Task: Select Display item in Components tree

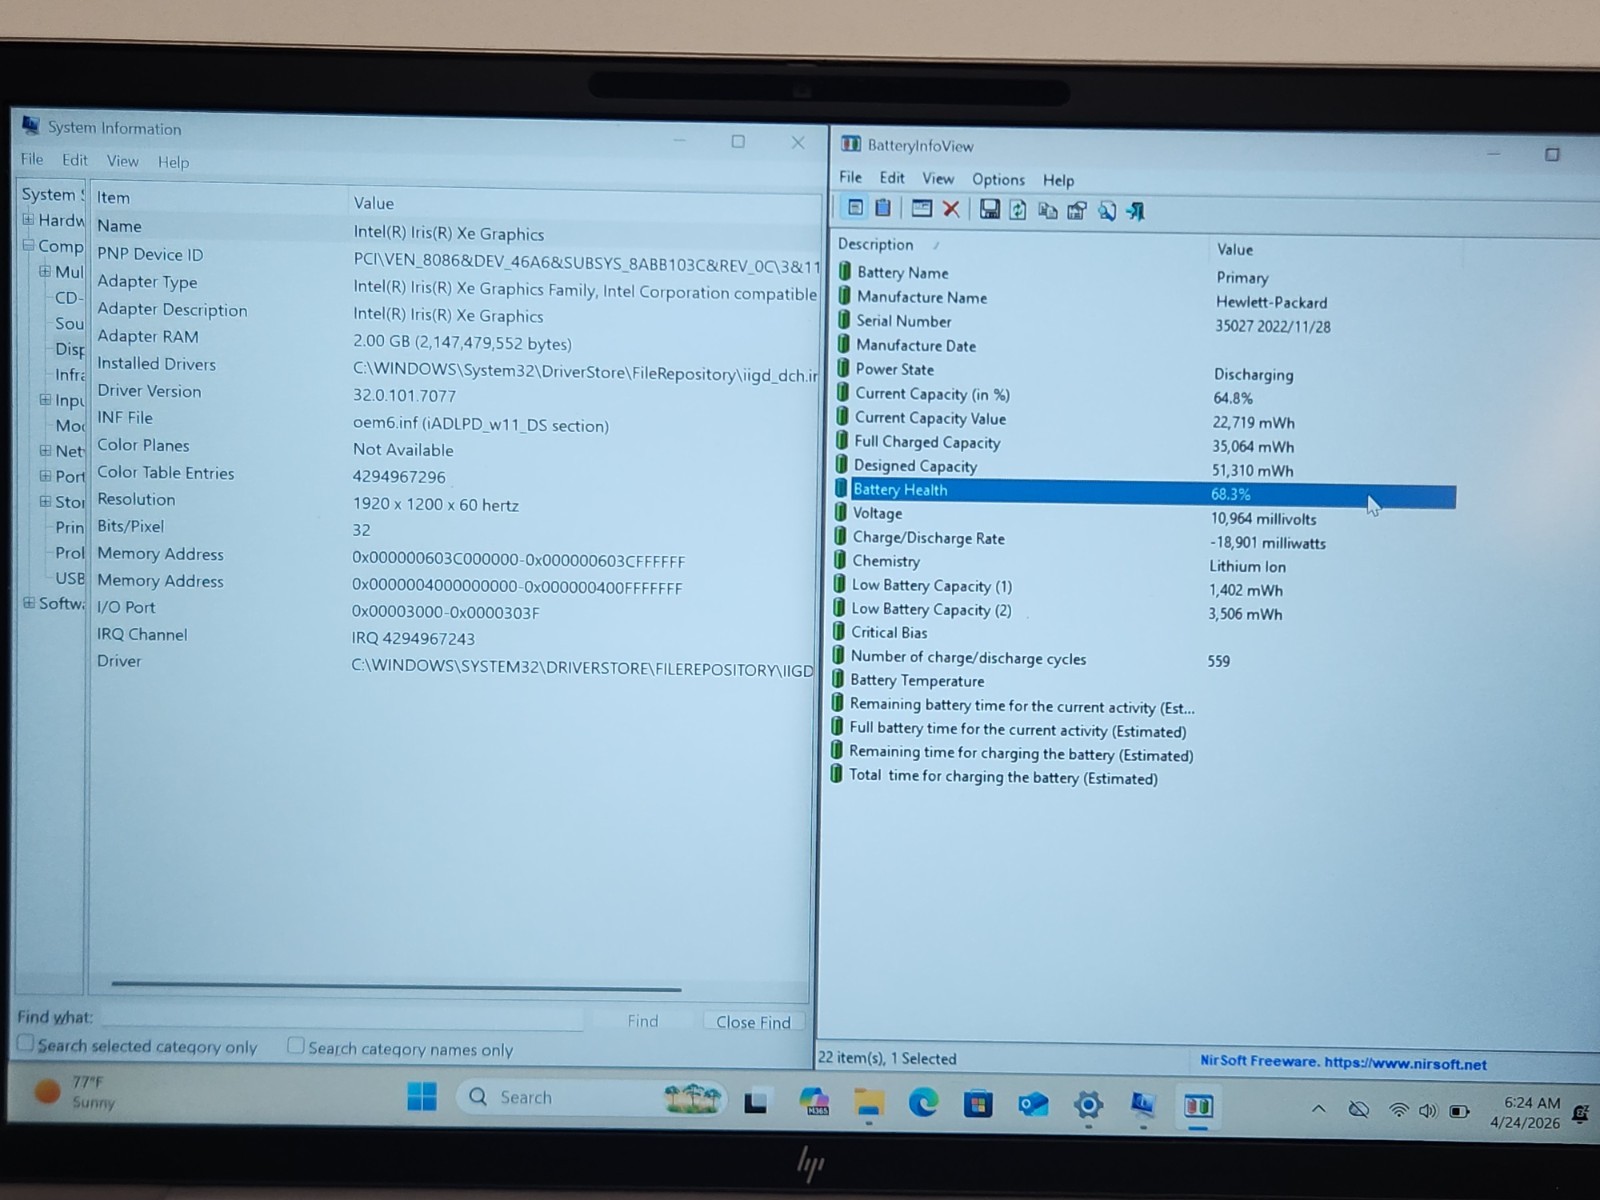Action: (x=70, y=348)
